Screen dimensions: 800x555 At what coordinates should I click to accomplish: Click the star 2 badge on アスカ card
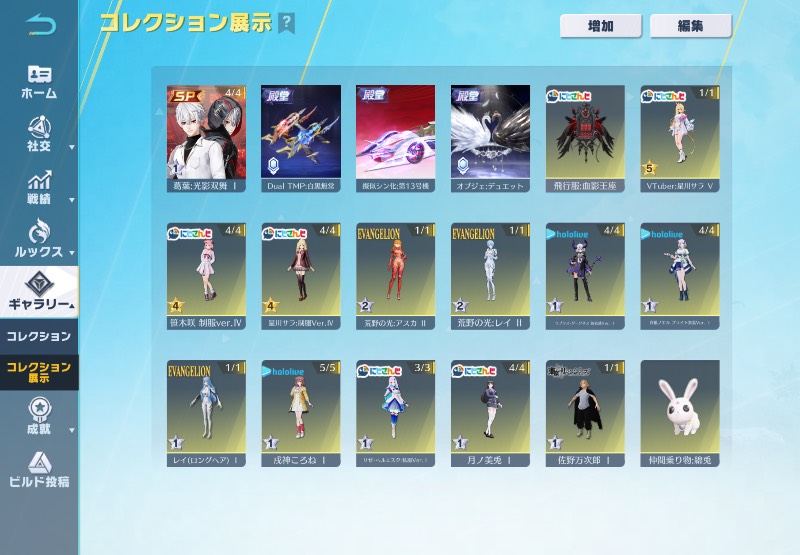[365, 306]
